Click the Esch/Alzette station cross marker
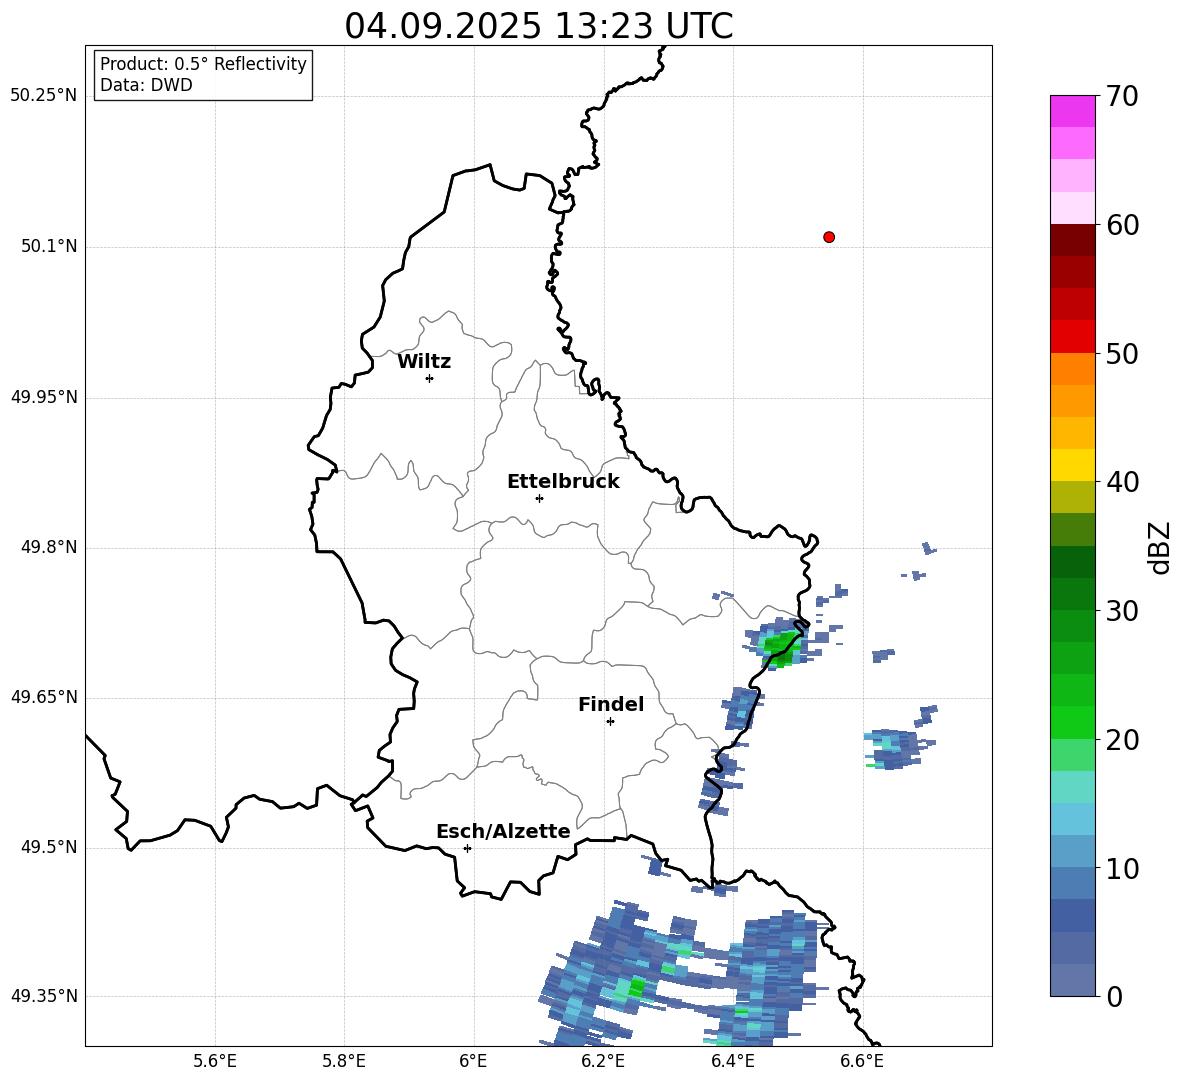Viewport: 1184px width, 1081px height. 467,848
